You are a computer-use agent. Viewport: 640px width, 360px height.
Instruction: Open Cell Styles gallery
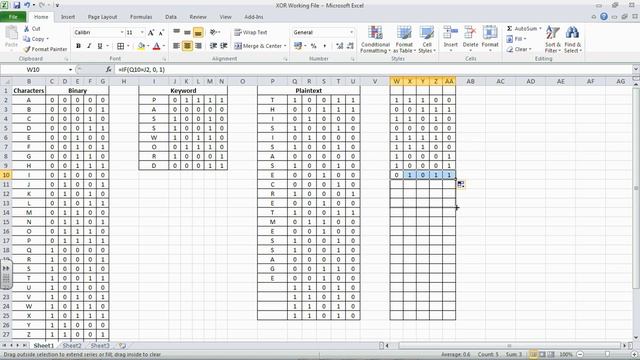pos(427,39)
